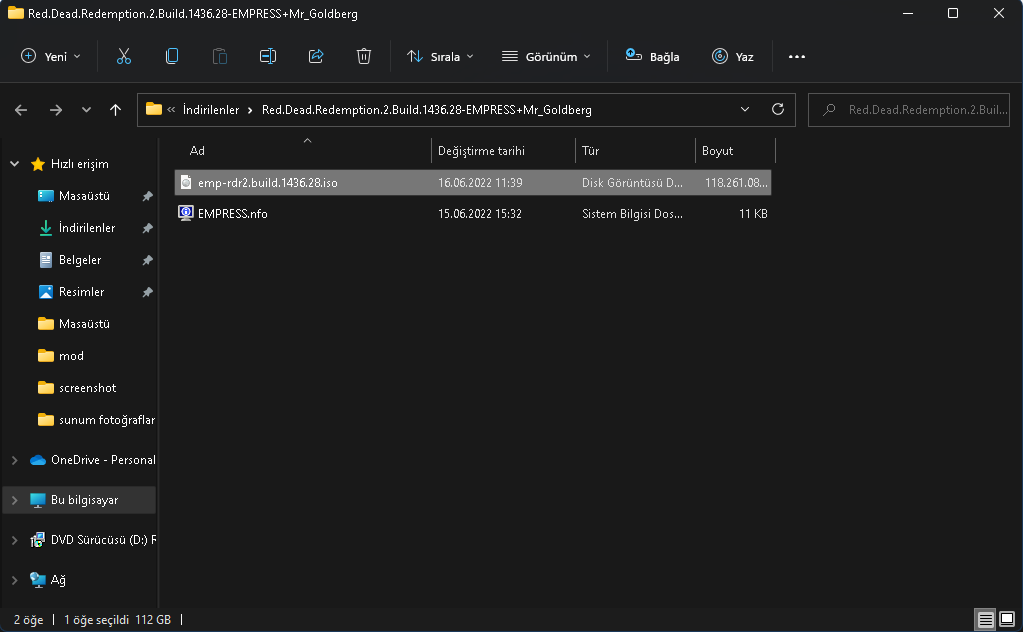
Task: Sort by the Ad column header
Action: coord(197,151)
